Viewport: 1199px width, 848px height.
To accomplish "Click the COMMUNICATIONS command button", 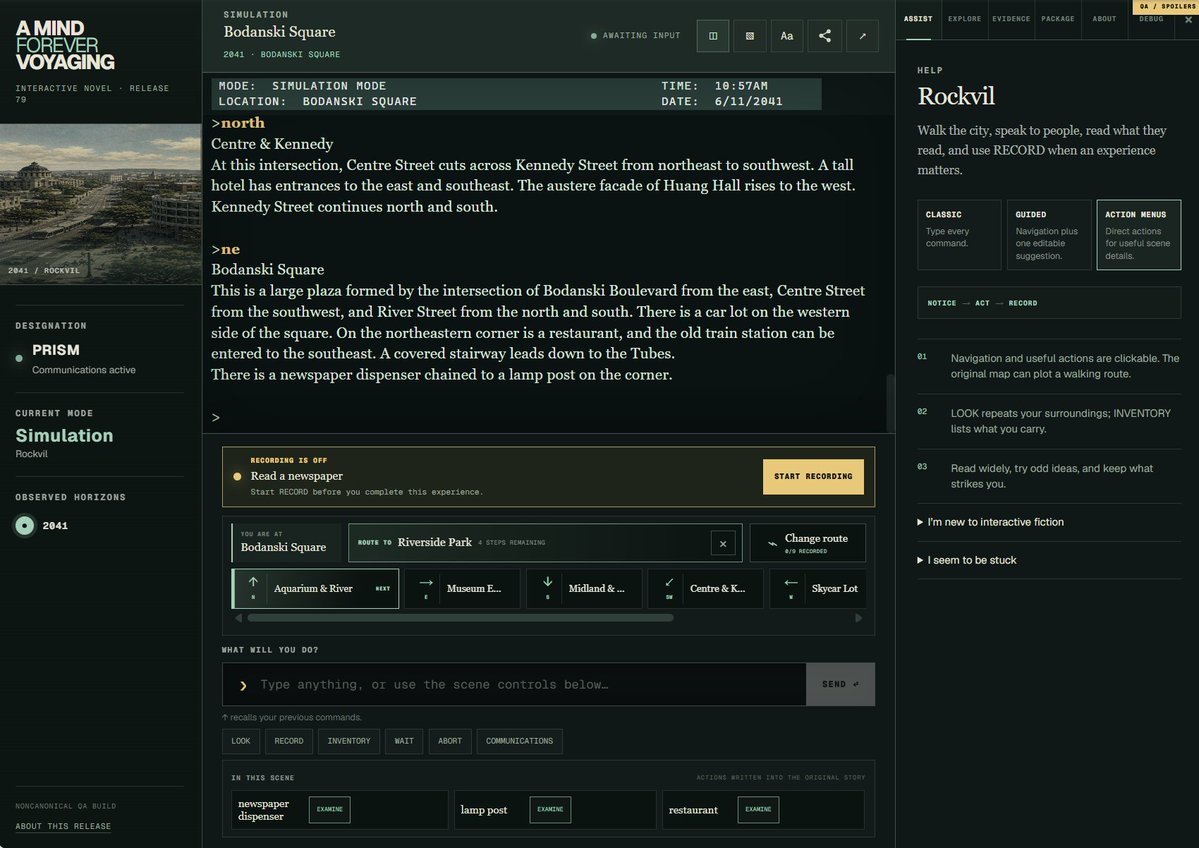I will coord(519,741).
